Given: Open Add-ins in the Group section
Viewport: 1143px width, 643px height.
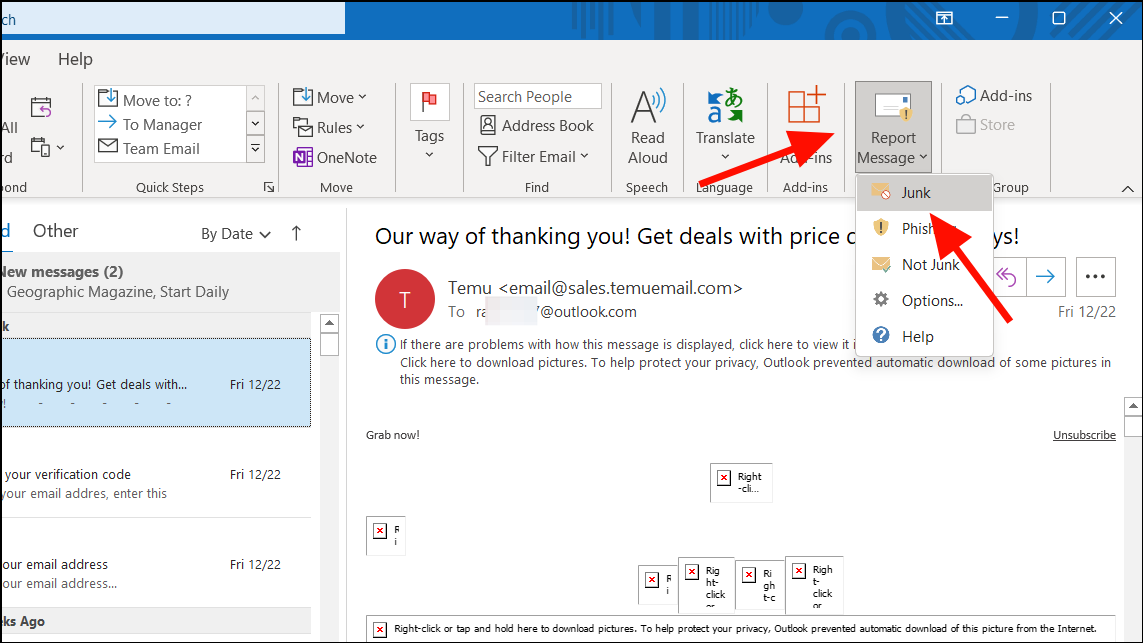Looking at the screenshot, I should (994, 96).
